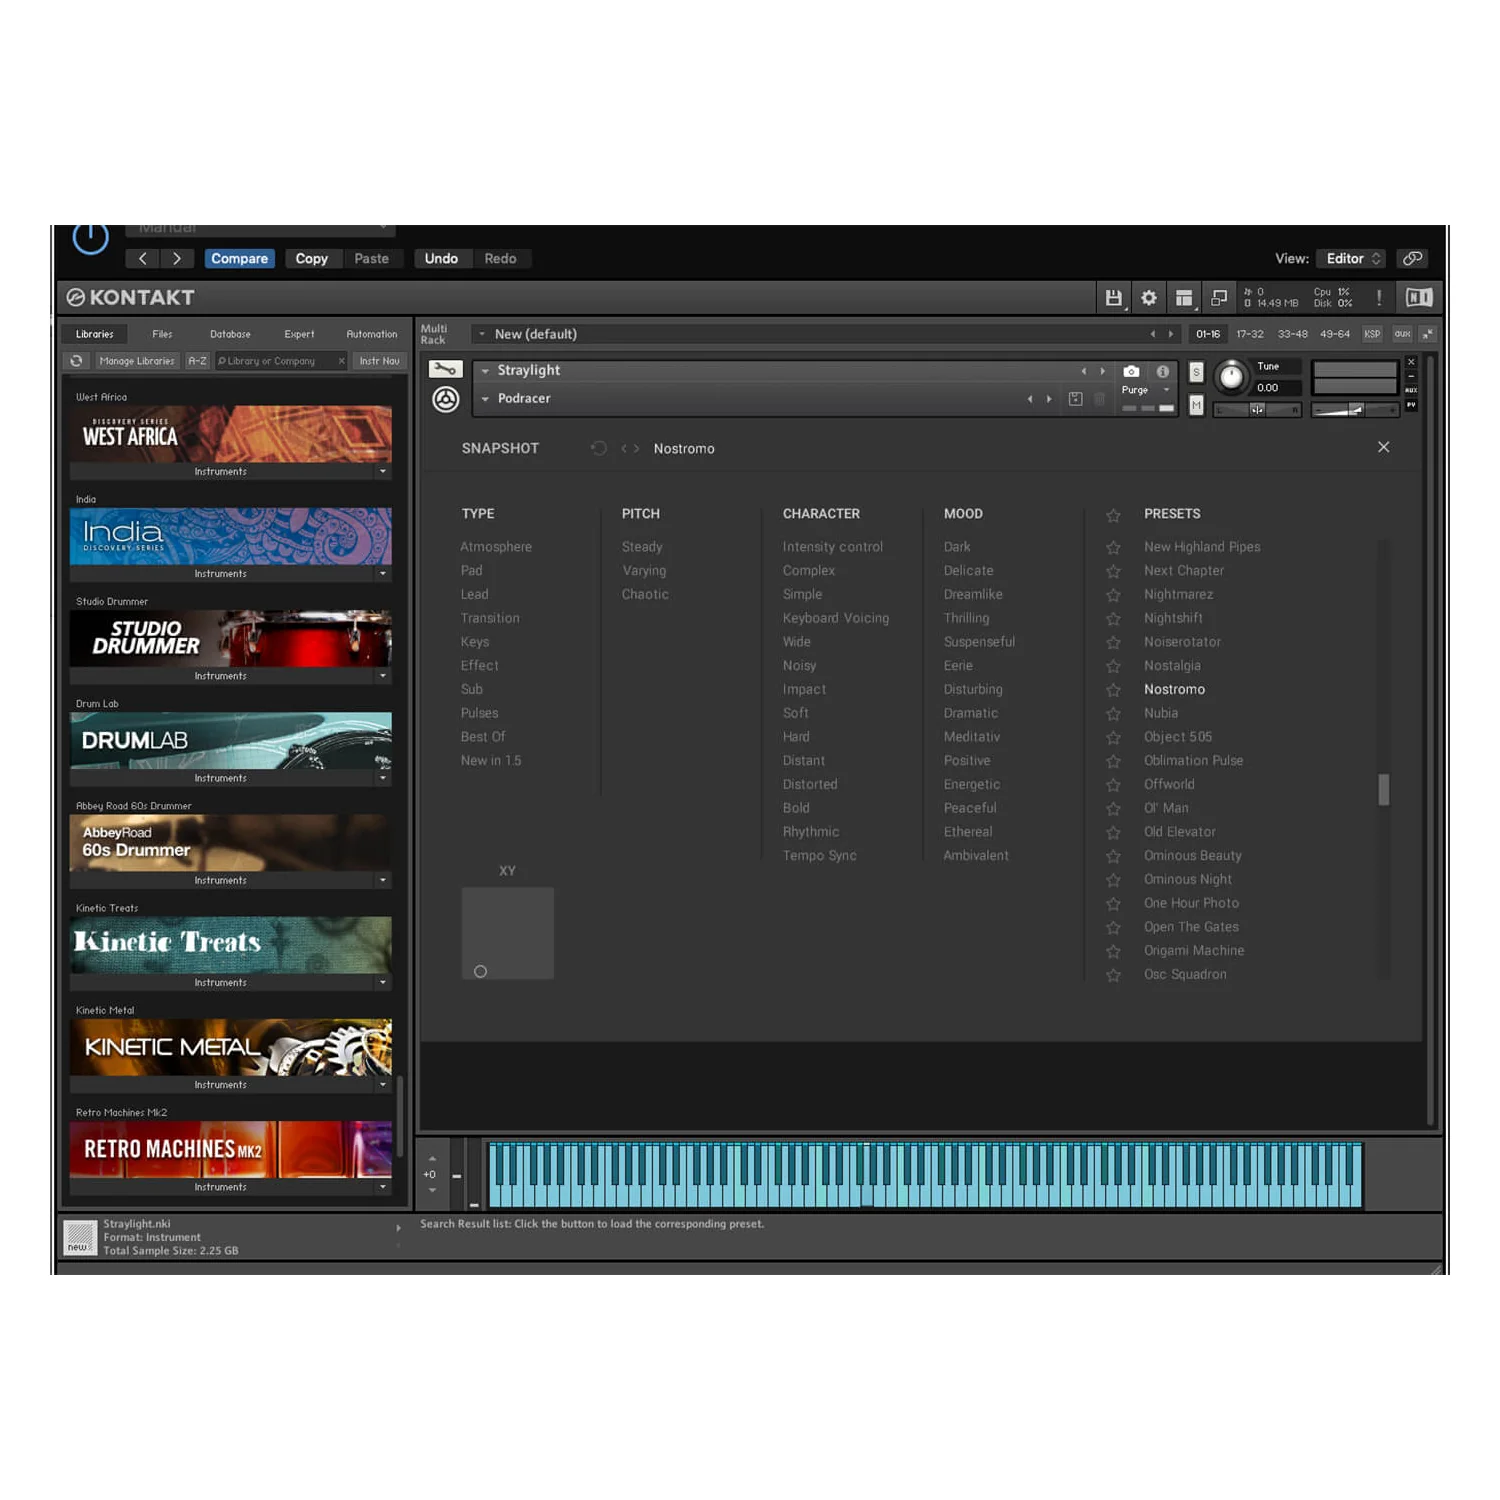Switch to the Expert tab

coord(299,334)
